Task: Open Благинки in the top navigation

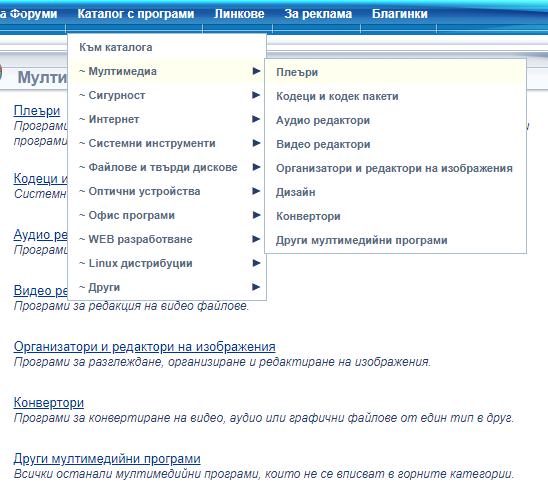Action: click(399, 14)
